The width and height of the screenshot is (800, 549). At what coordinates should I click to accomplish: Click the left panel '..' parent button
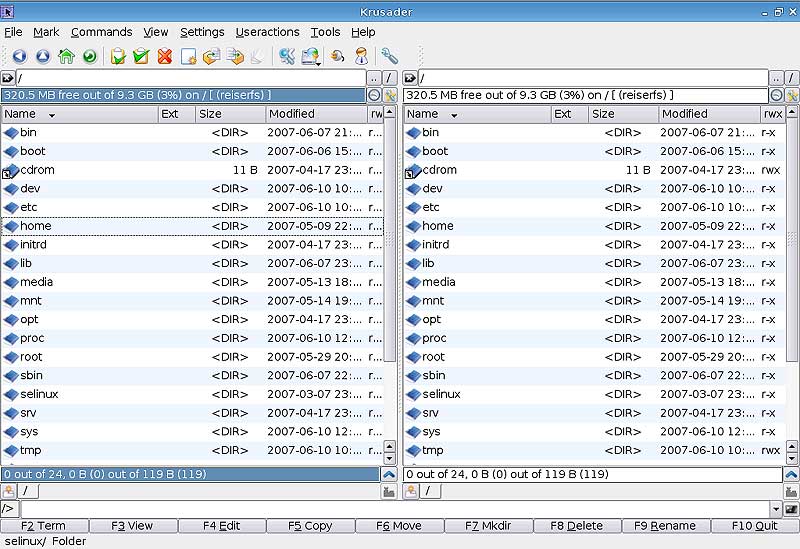pyautogui.click(x=374, y=78)
